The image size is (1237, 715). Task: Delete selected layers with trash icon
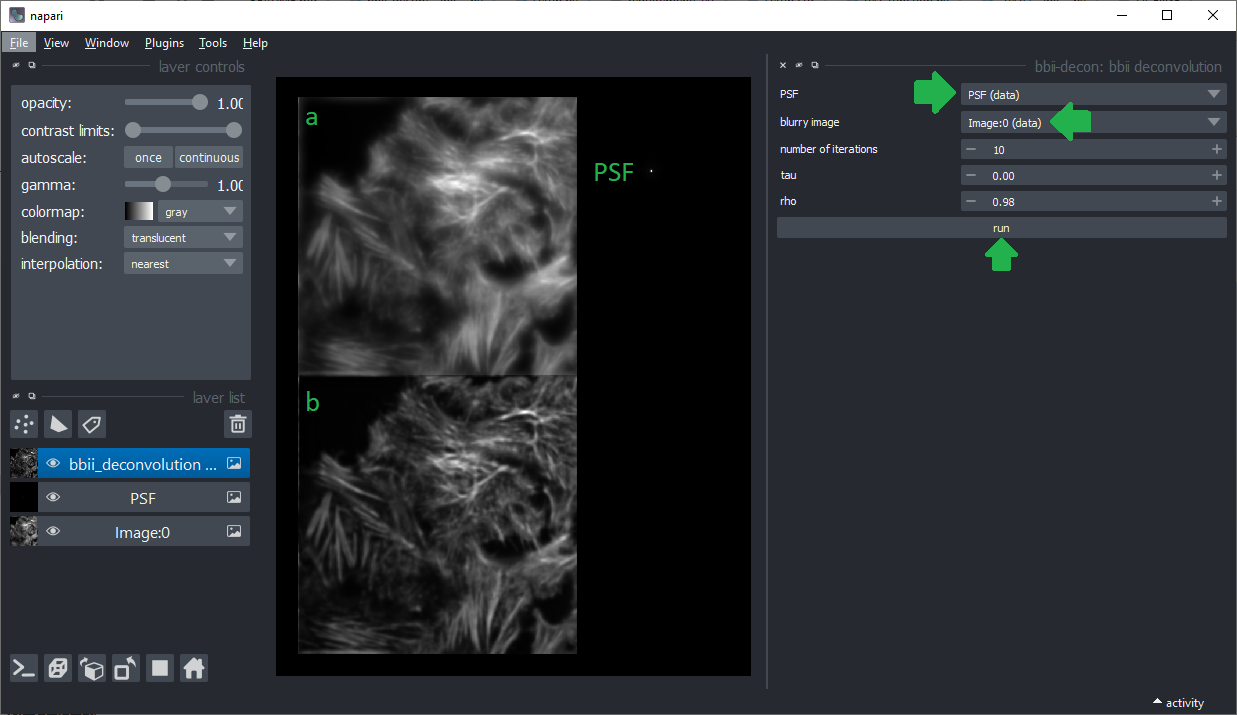click(x=238, y=424)
